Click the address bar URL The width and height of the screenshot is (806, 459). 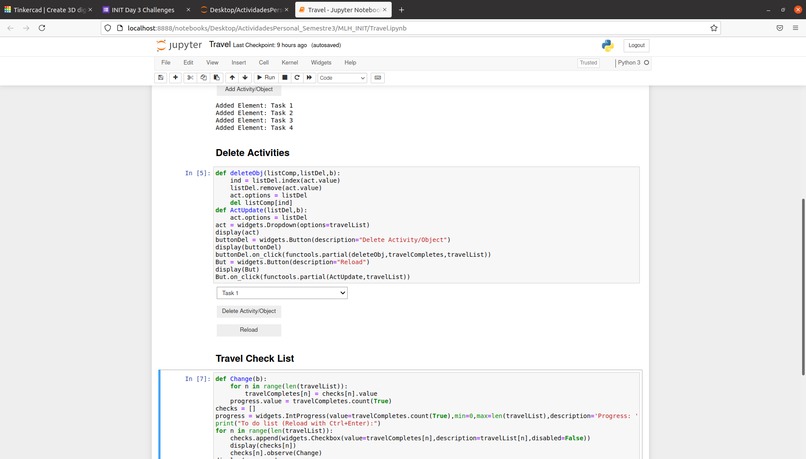(x=267, y=28)
